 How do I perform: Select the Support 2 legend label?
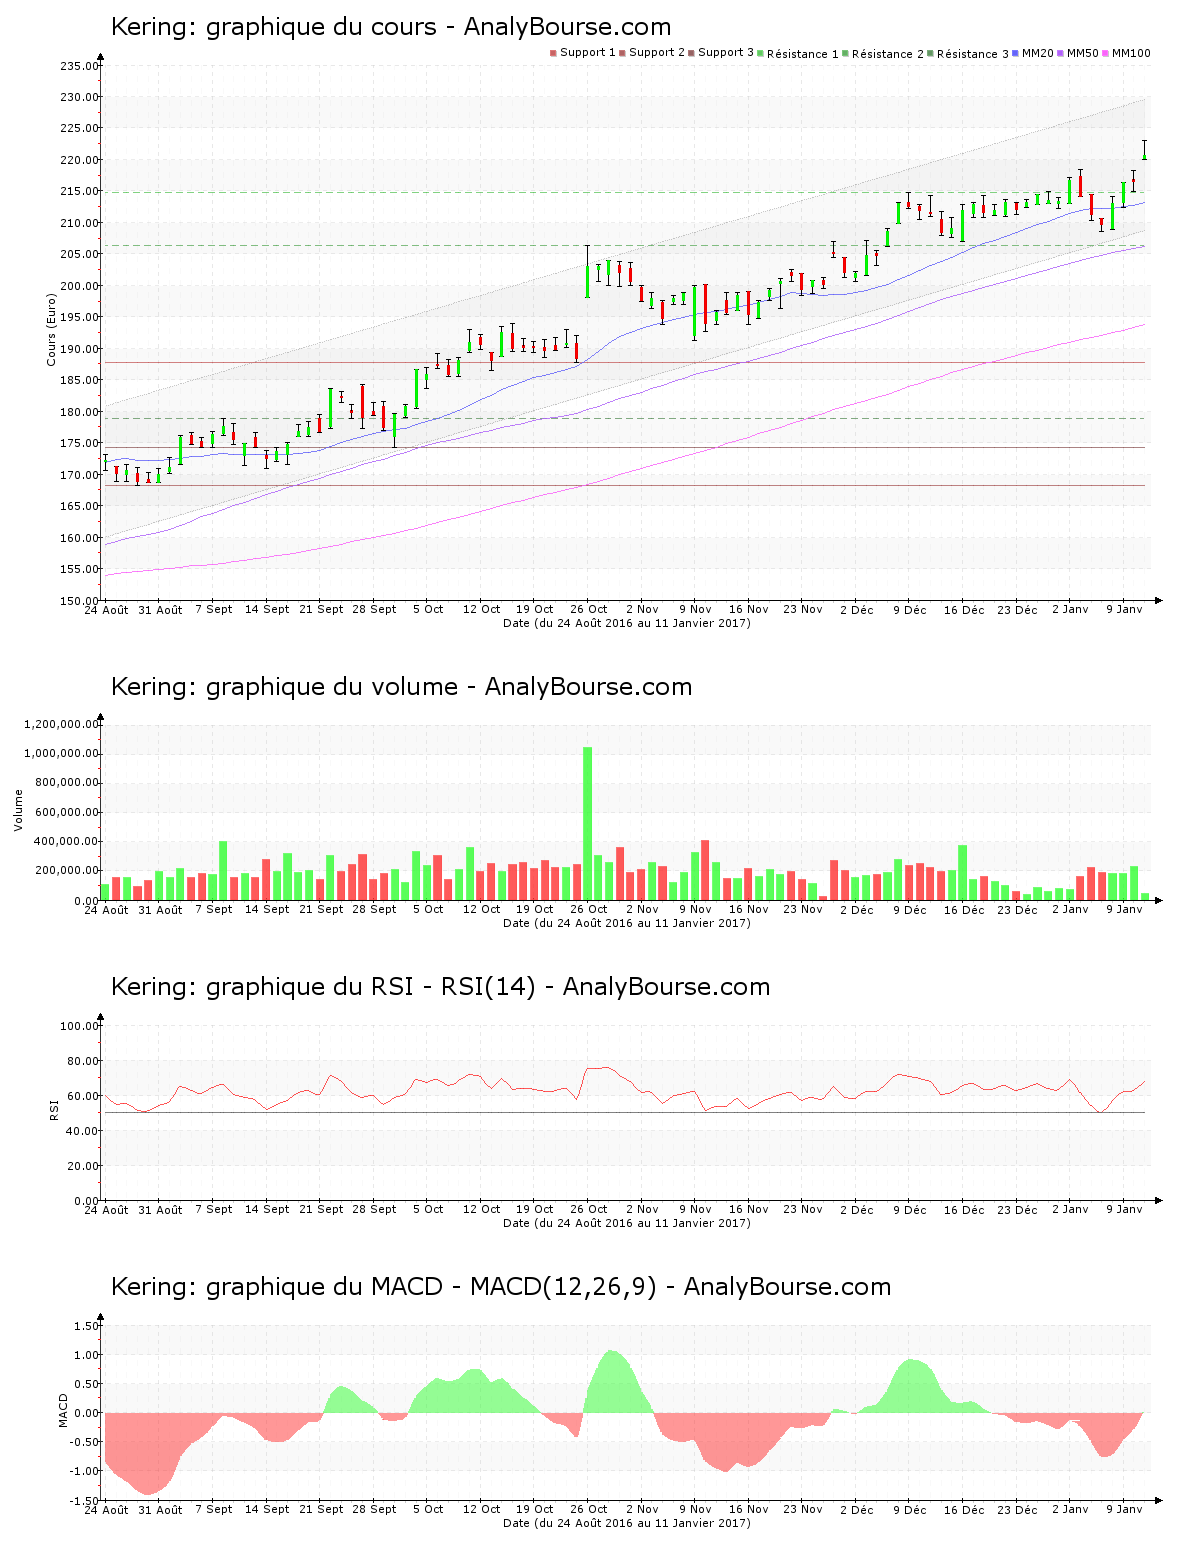tap(657, 53)
